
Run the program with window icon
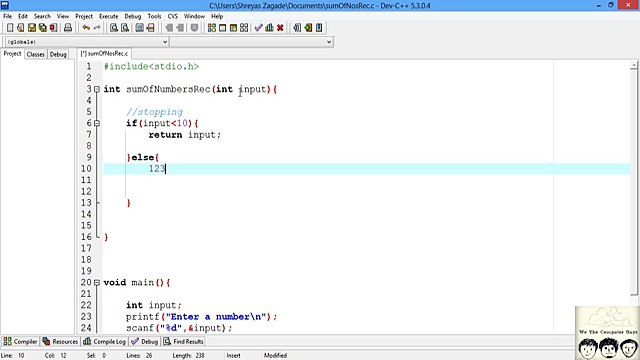coord(222,28)
